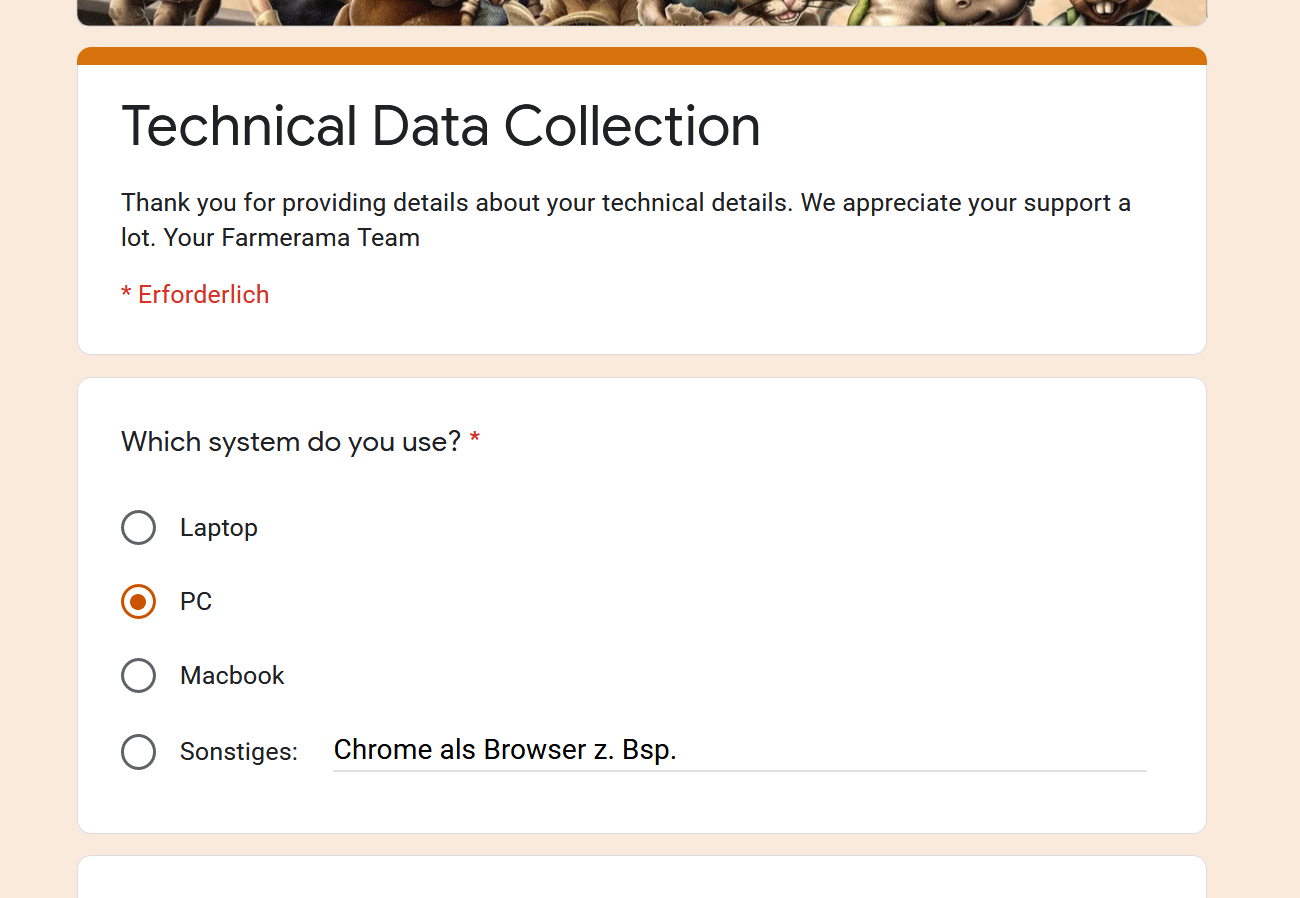Viewport: 1300px width, 898px height.
Task: Click the "Sonstiges:" label text
Action: 239,751
